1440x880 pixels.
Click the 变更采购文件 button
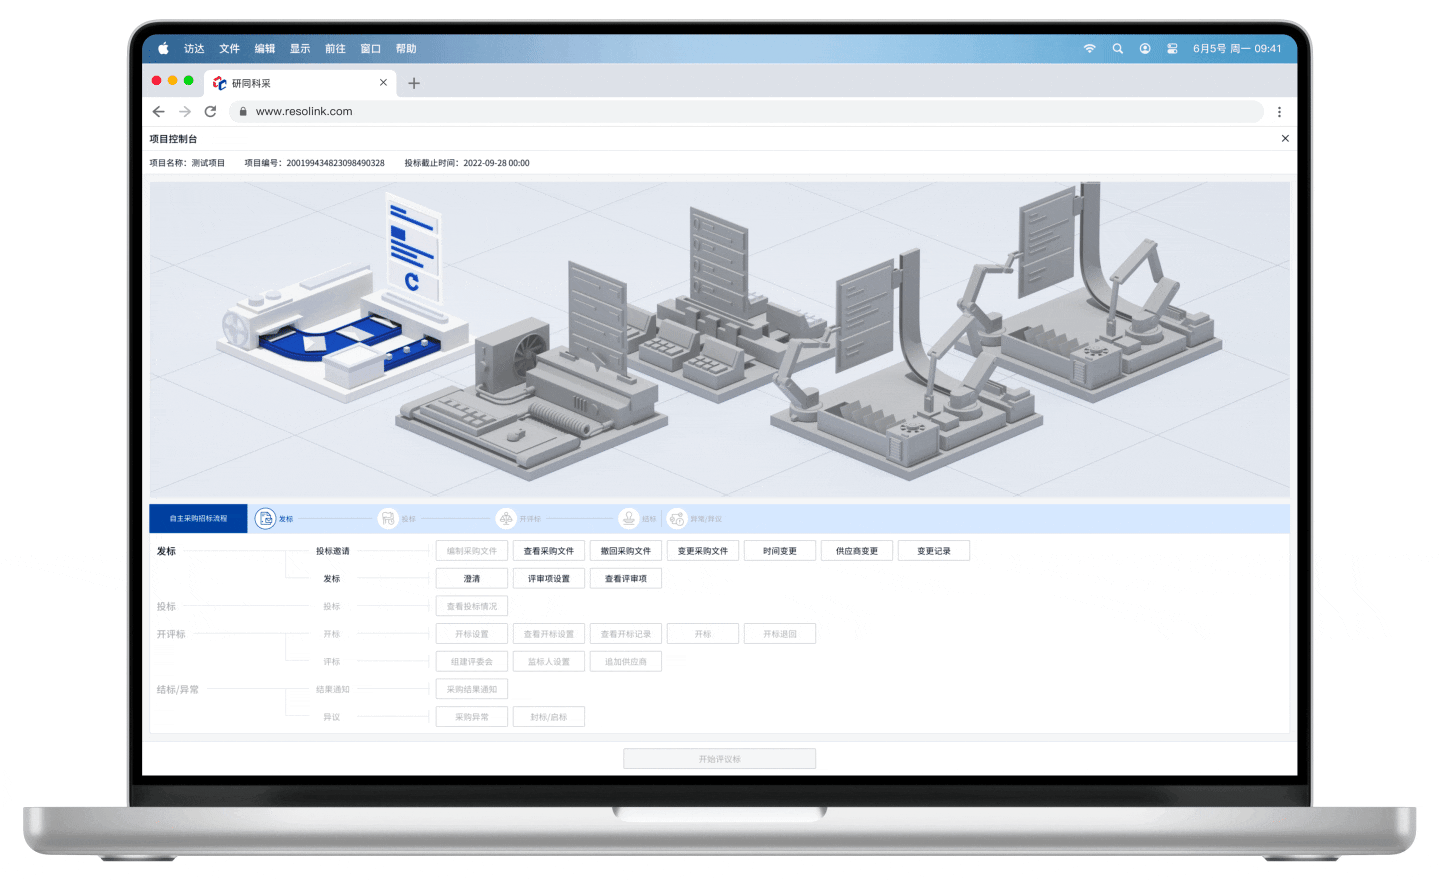[x=703, y=551]
